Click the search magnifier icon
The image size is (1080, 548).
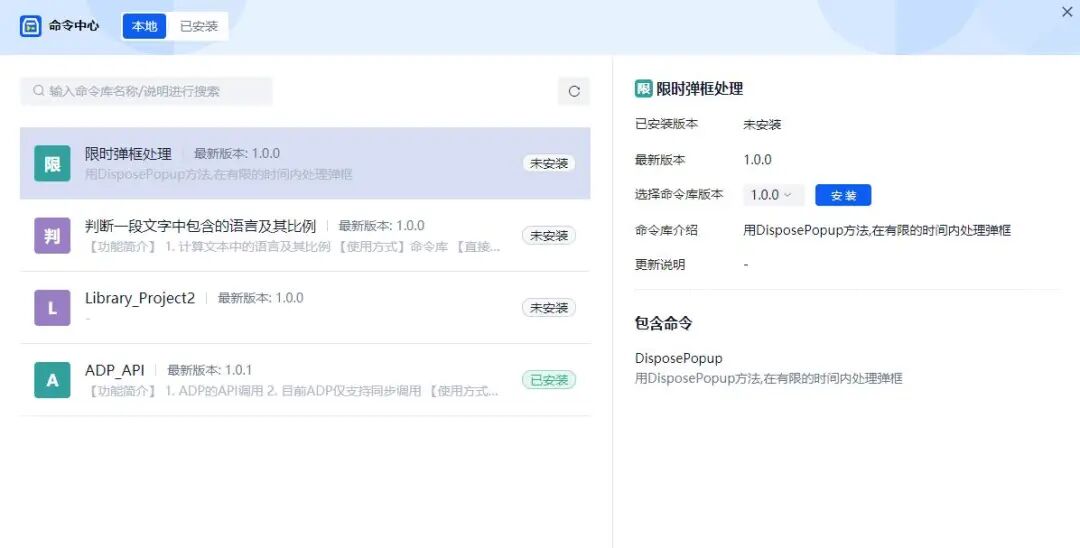pyautogui.click(x=39, y=91)
